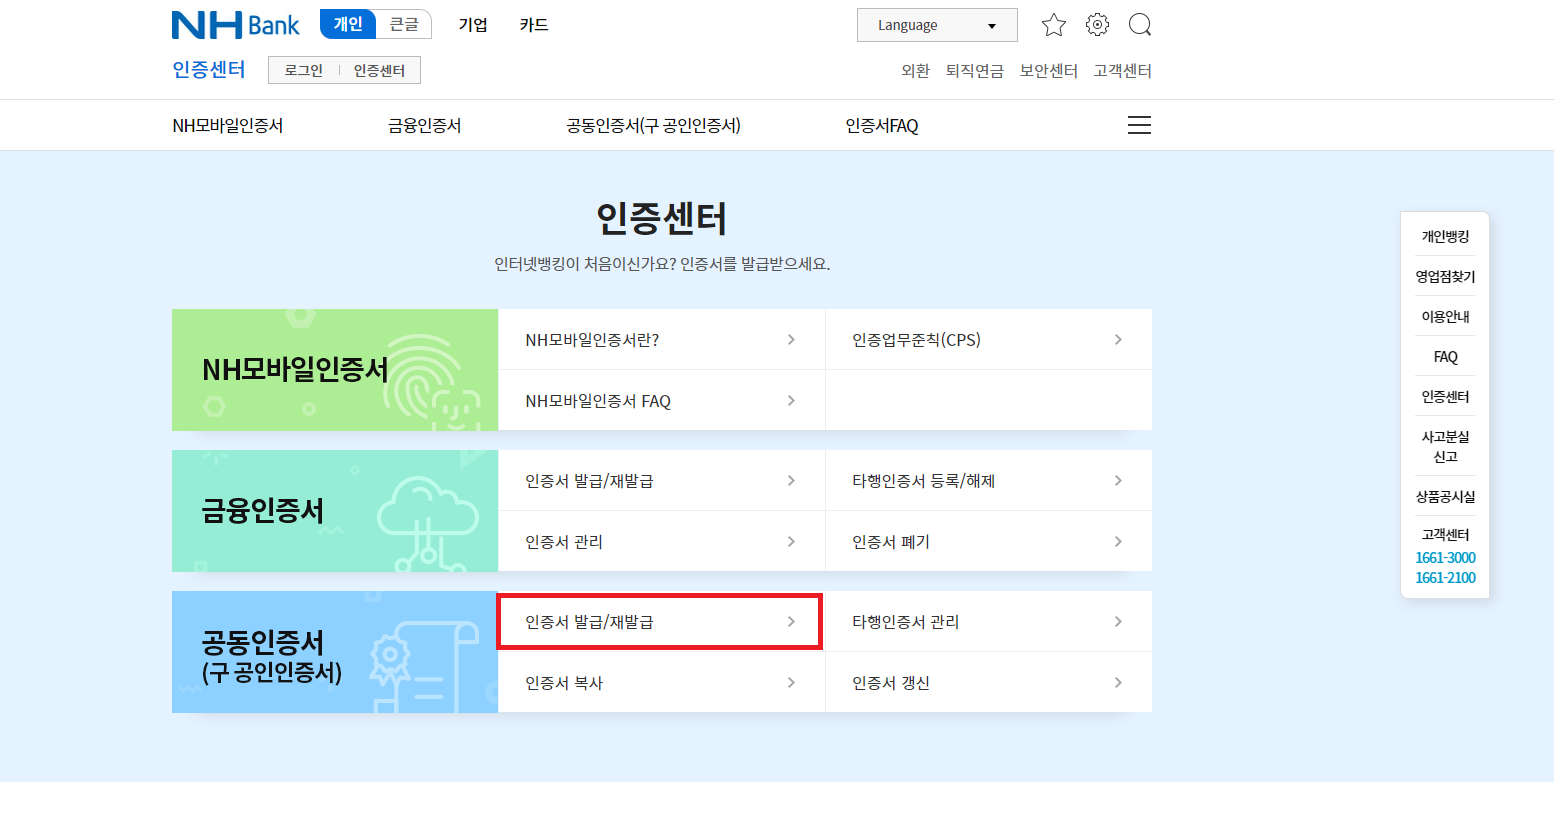Switch to 큰글 large text mode

click(x=404, y=24)
